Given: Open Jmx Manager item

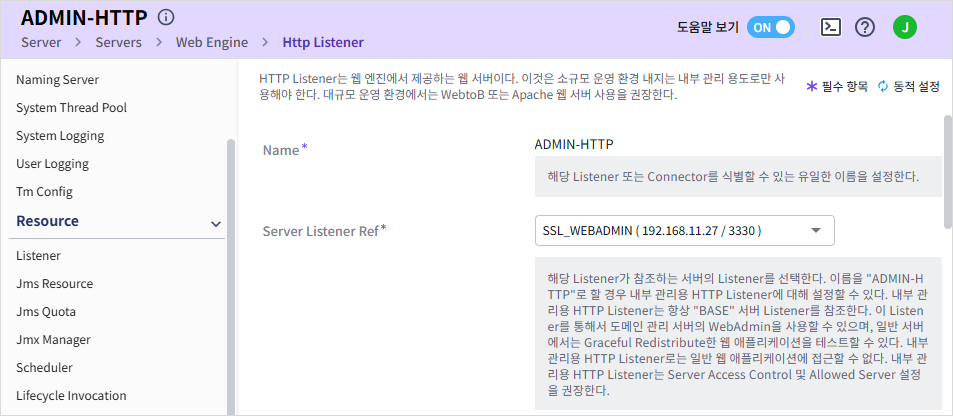Looking at the screenshot, I should 53,339.
